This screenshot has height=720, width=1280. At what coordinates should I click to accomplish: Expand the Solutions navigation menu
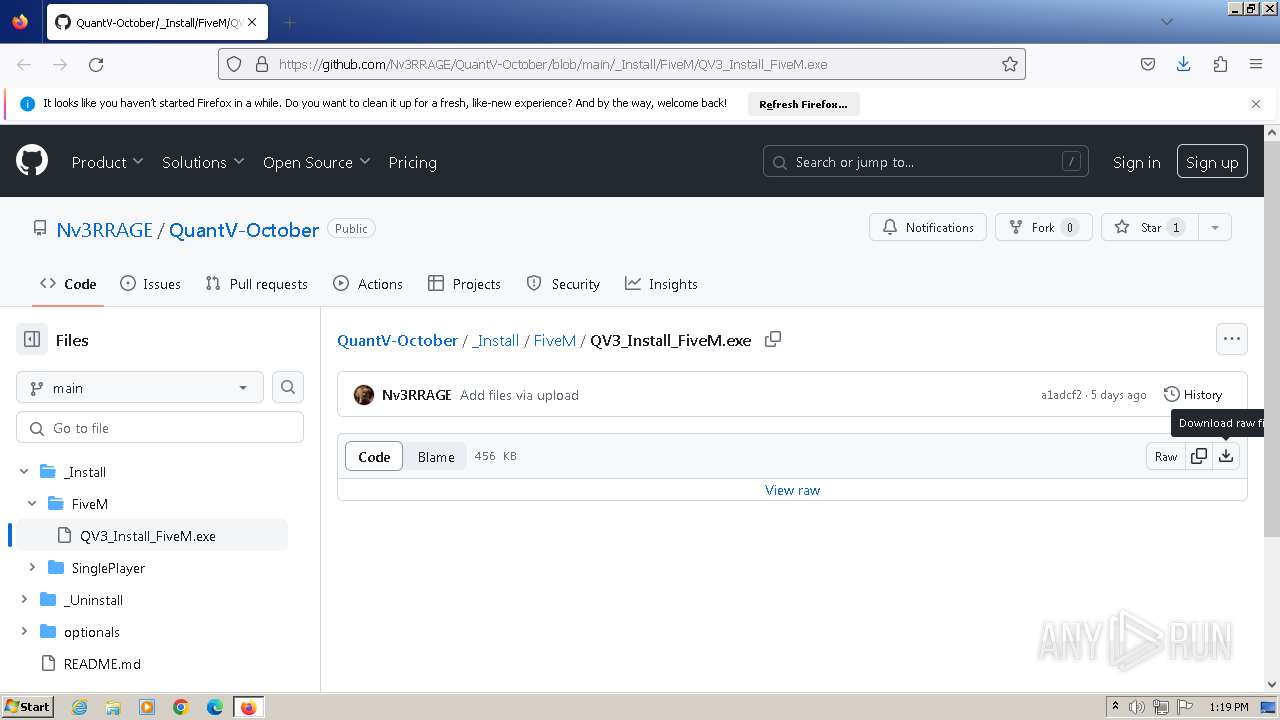tap(203, 162)
